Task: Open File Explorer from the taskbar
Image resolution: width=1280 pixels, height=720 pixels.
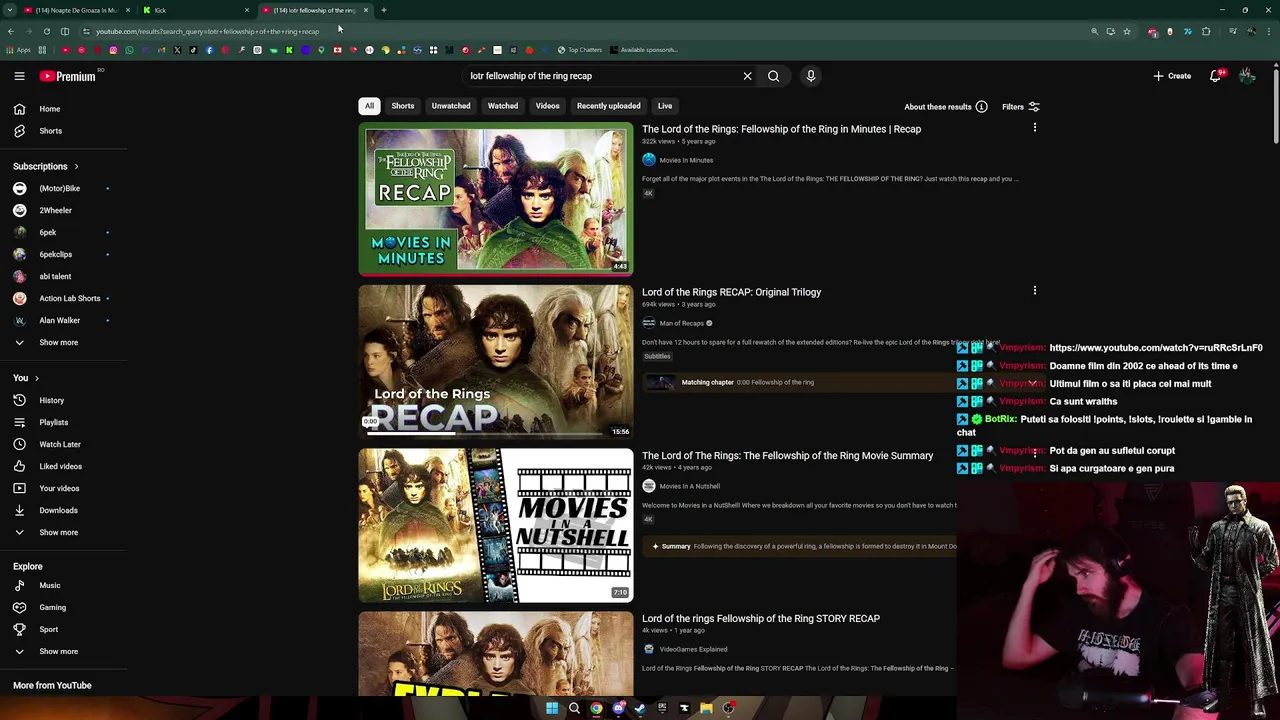Action: click(x=706, y=709)
